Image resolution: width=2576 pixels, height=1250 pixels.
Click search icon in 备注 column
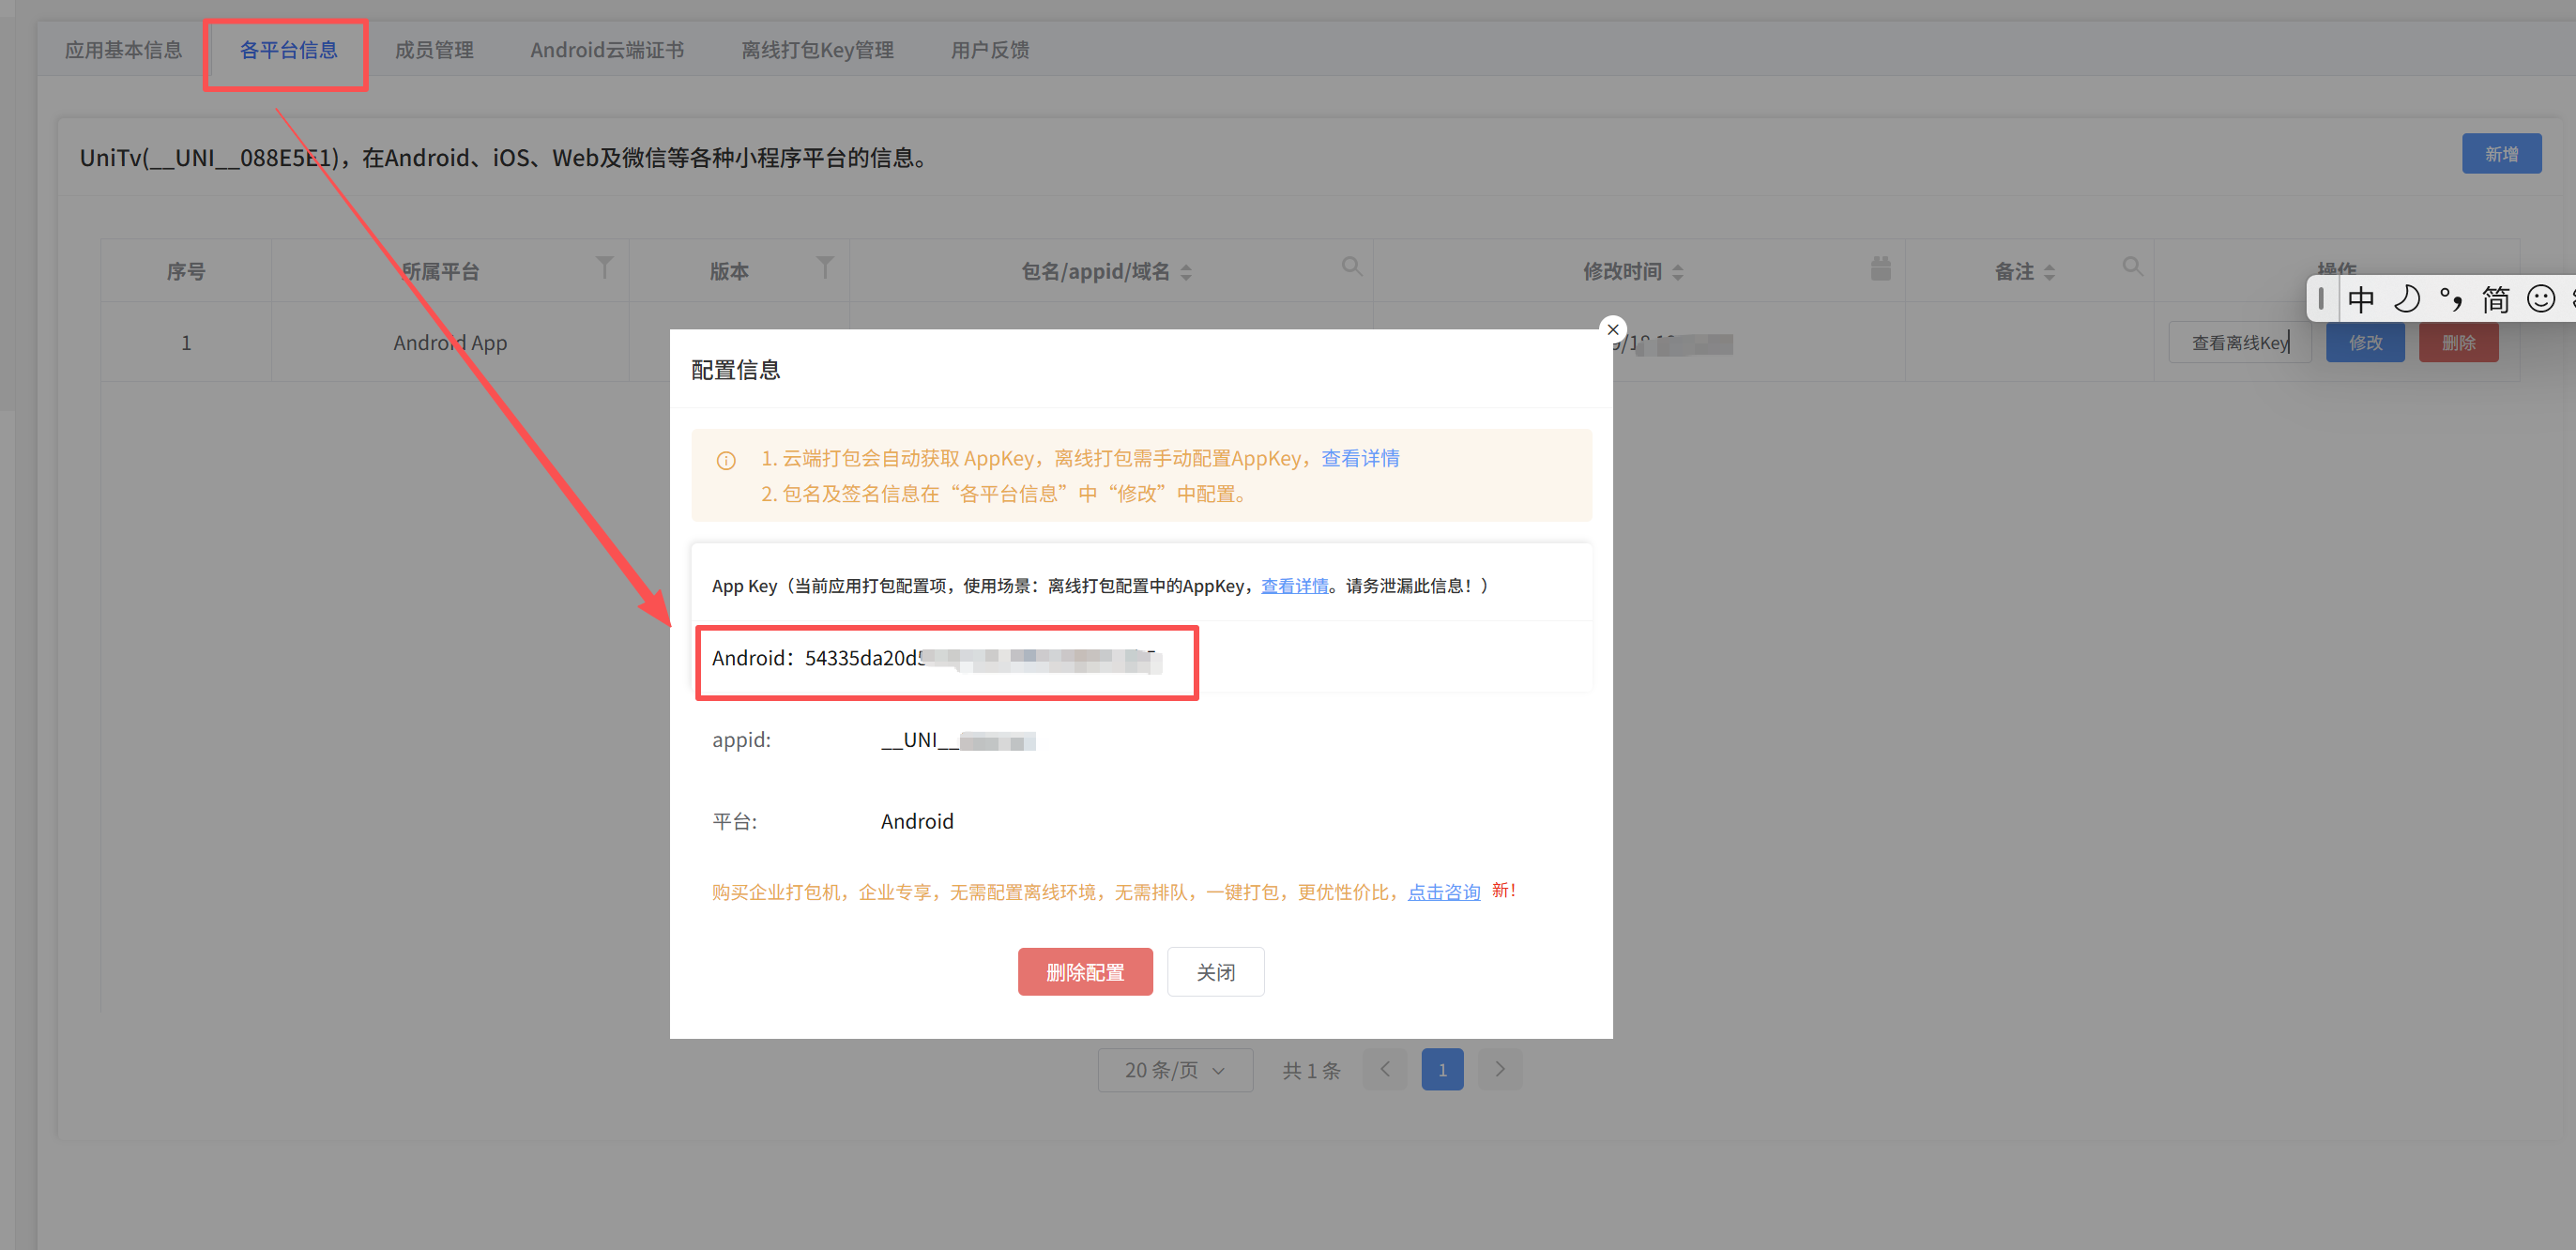[x=2132, y=266]
